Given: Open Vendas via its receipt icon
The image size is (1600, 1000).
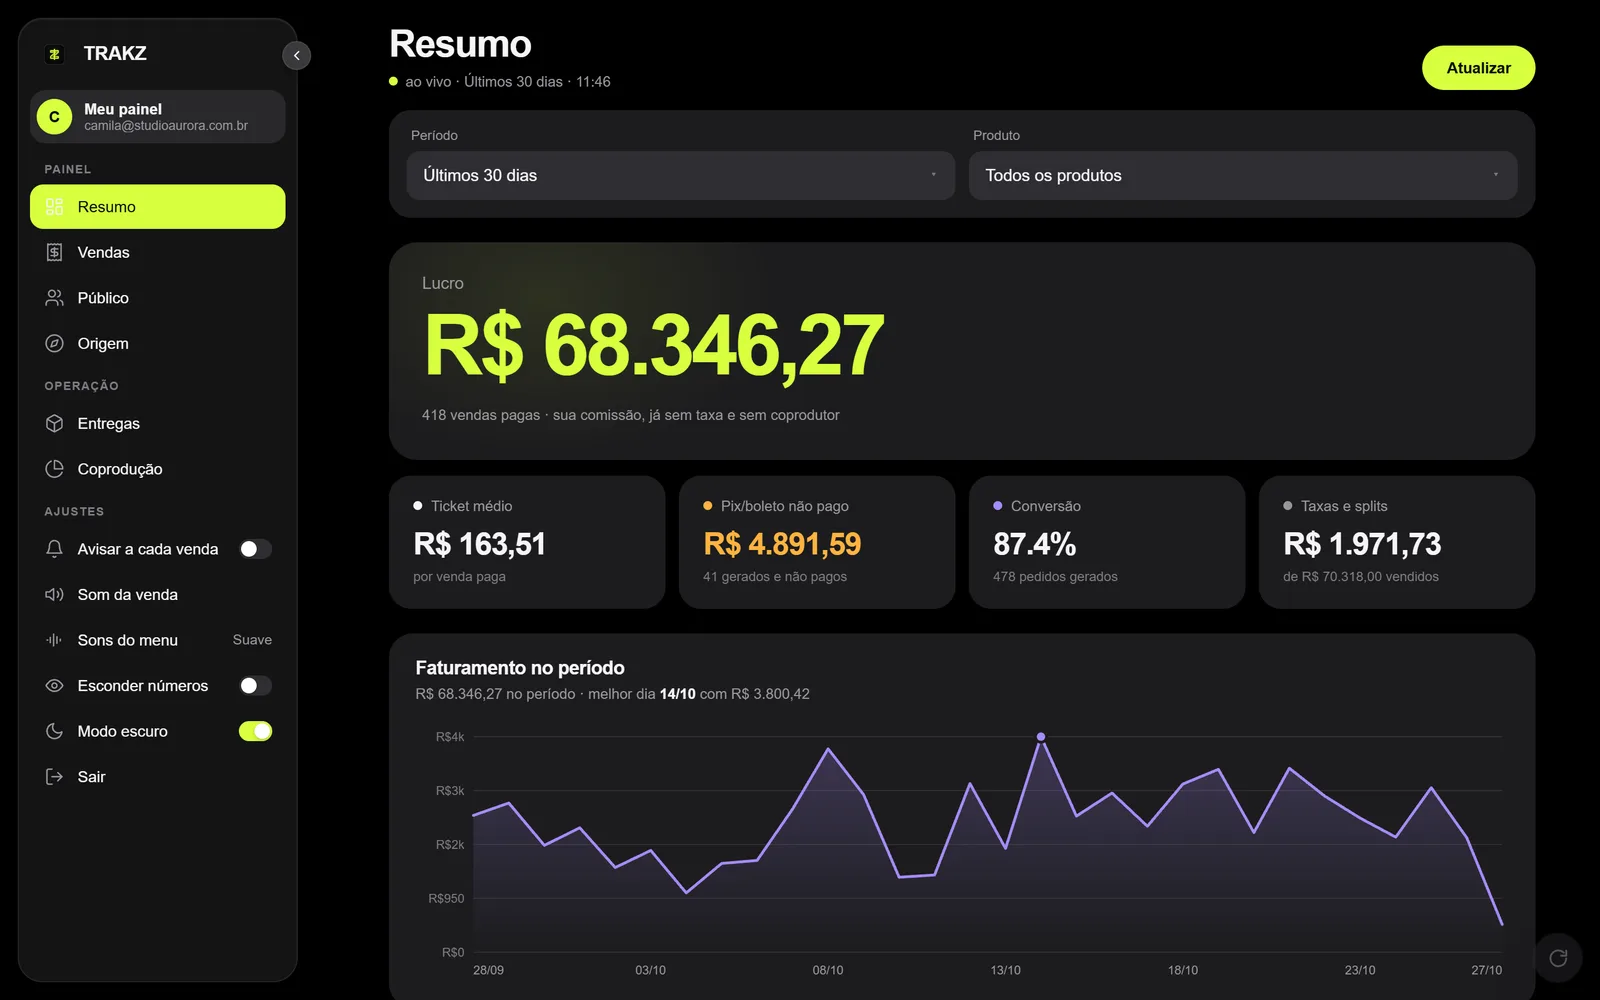Looking at the screenshot, I should pyautogui.click(x=55, y=252).
